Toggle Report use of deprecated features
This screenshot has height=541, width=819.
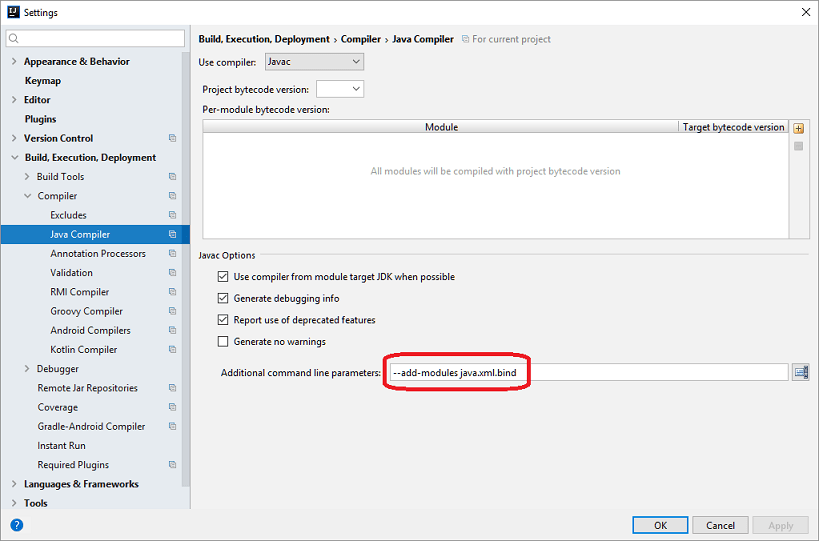click(x=223, y=320)
